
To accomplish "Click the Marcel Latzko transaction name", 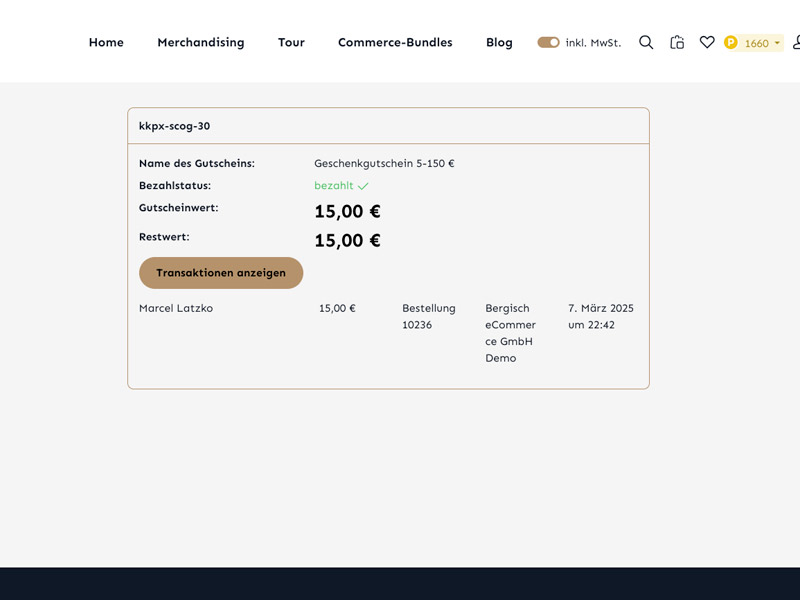I will click(176, 308).
